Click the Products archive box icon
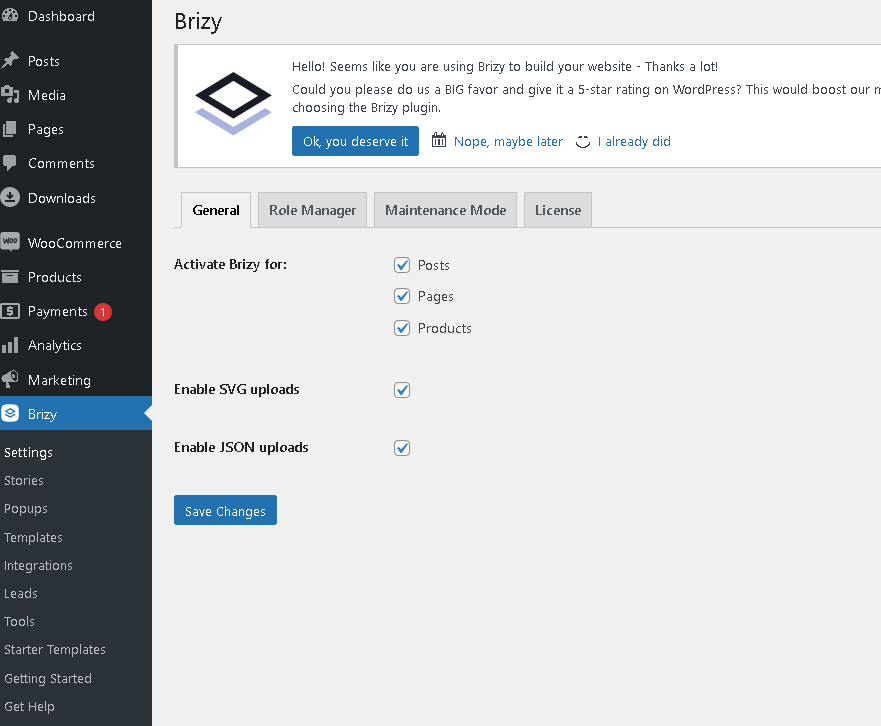The width and height of the screenshot is (881, 726). [x=10, y=276]
